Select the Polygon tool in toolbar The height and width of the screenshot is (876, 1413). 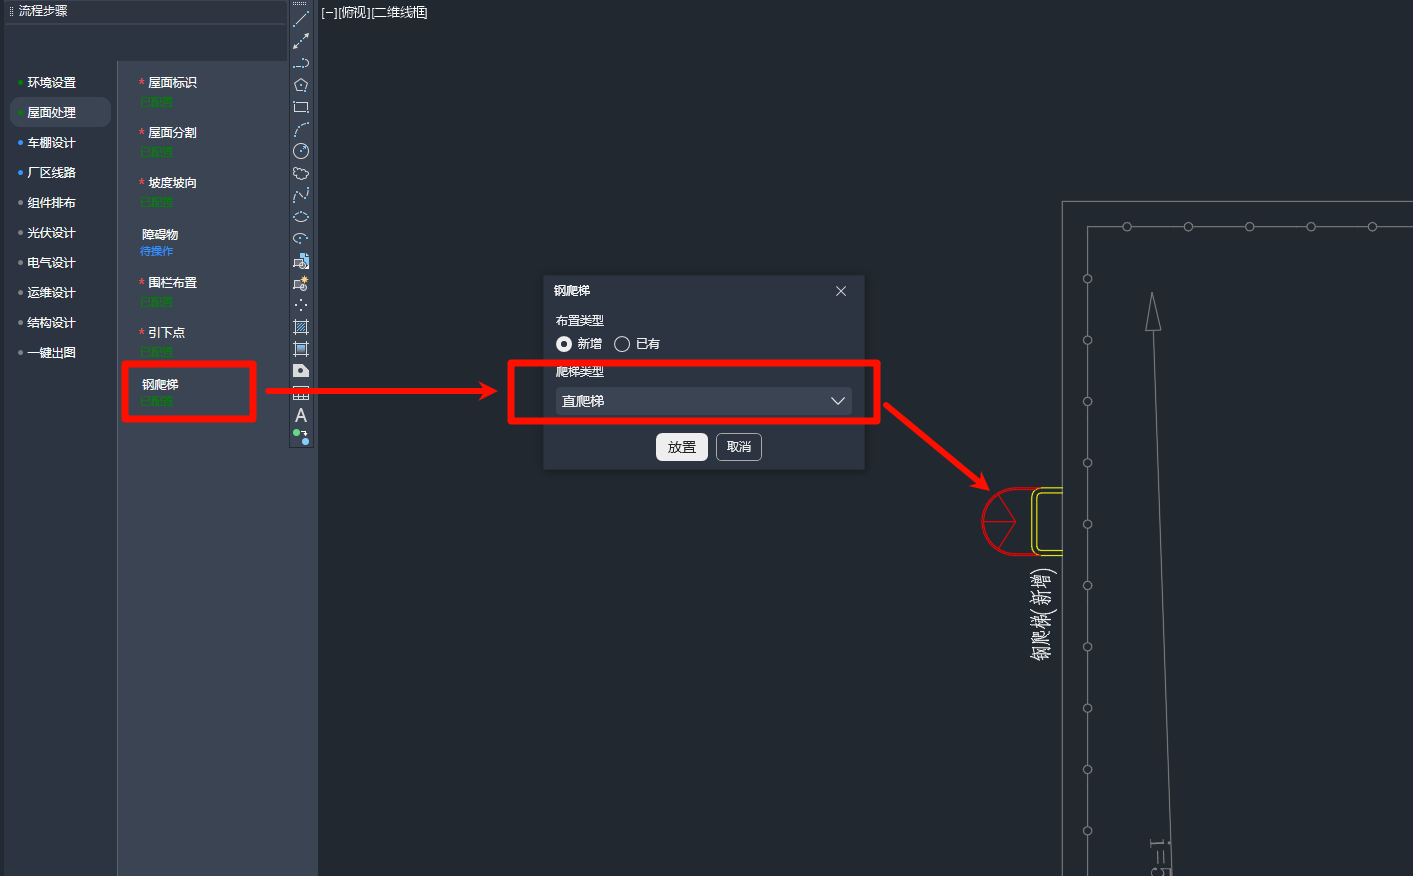(301, 85)
